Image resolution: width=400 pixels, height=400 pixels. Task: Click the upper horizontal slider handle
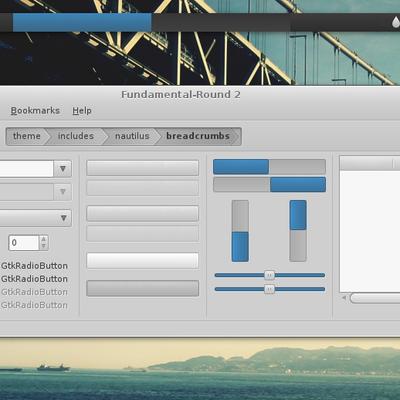tap(269, 275)
